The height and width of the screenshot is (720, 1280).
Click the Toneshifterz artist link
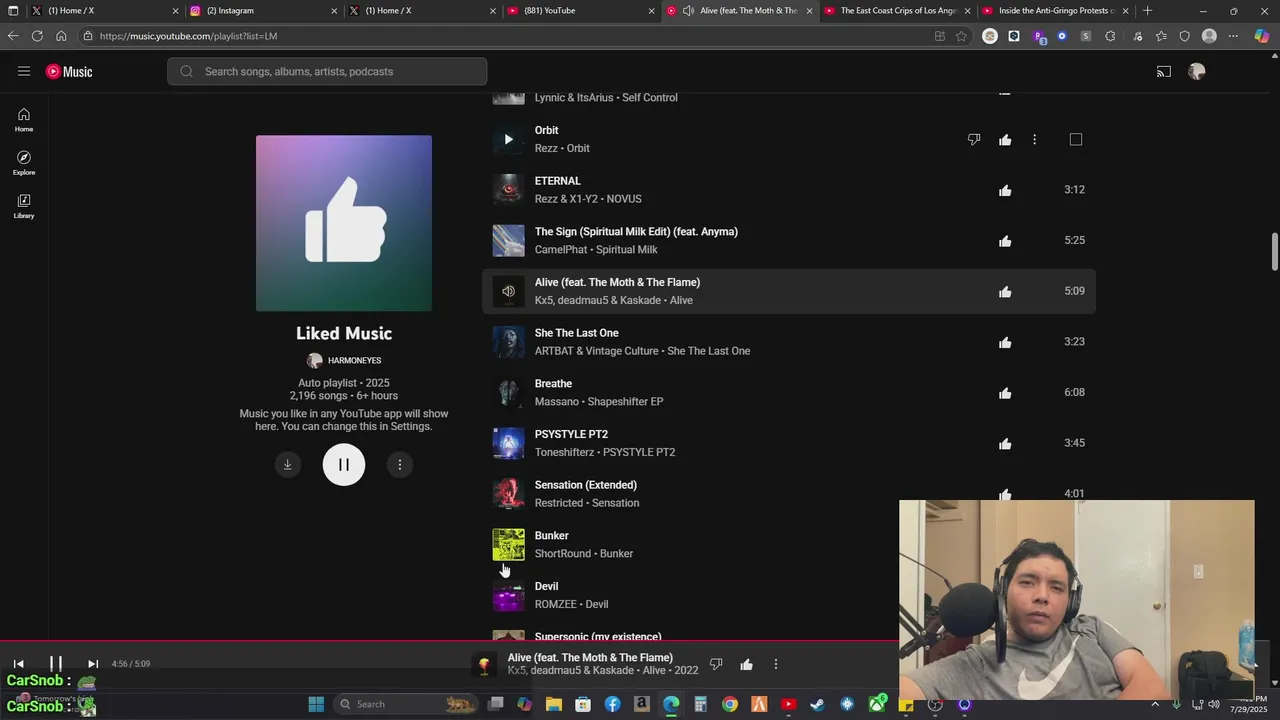(x=564, y=452)
